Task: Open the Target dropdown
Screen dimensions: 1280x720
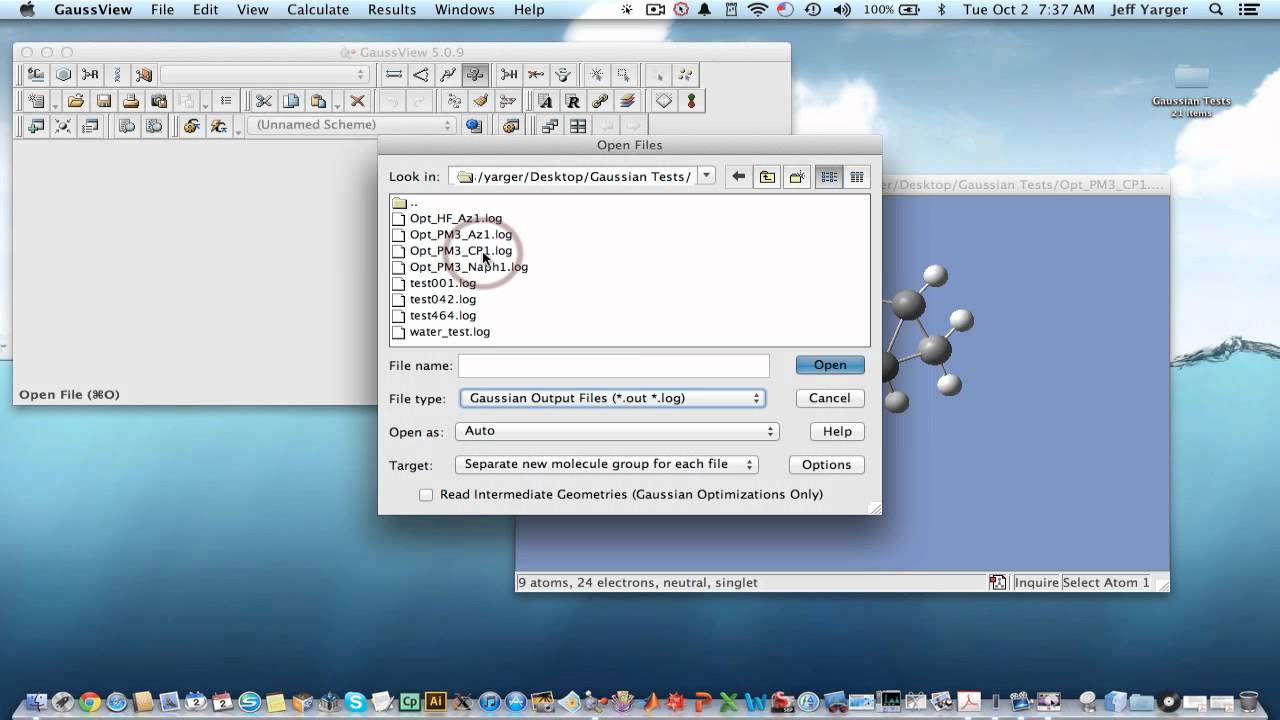Action: (x=606, y=464)
